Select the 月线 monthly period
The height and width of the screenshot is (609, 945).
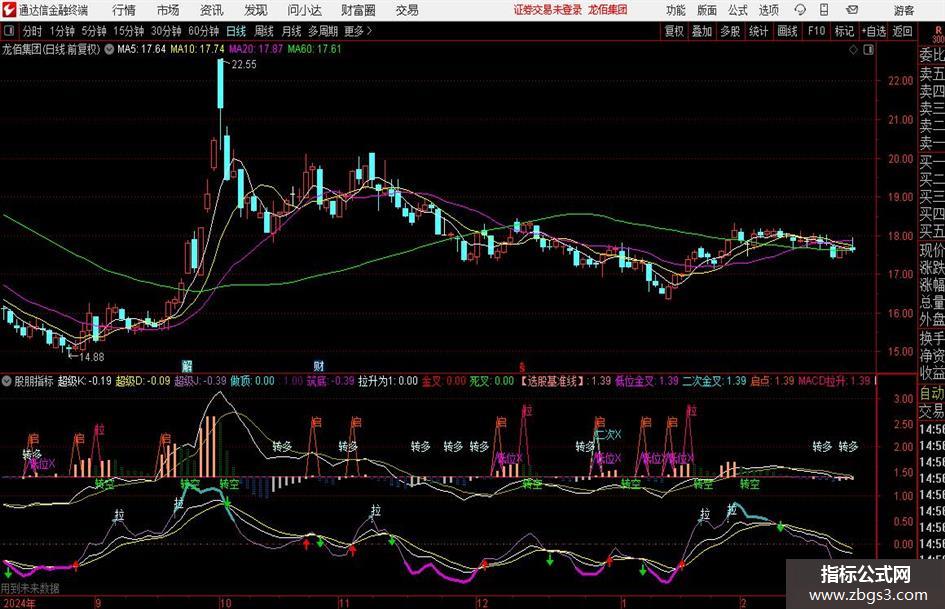291,31
